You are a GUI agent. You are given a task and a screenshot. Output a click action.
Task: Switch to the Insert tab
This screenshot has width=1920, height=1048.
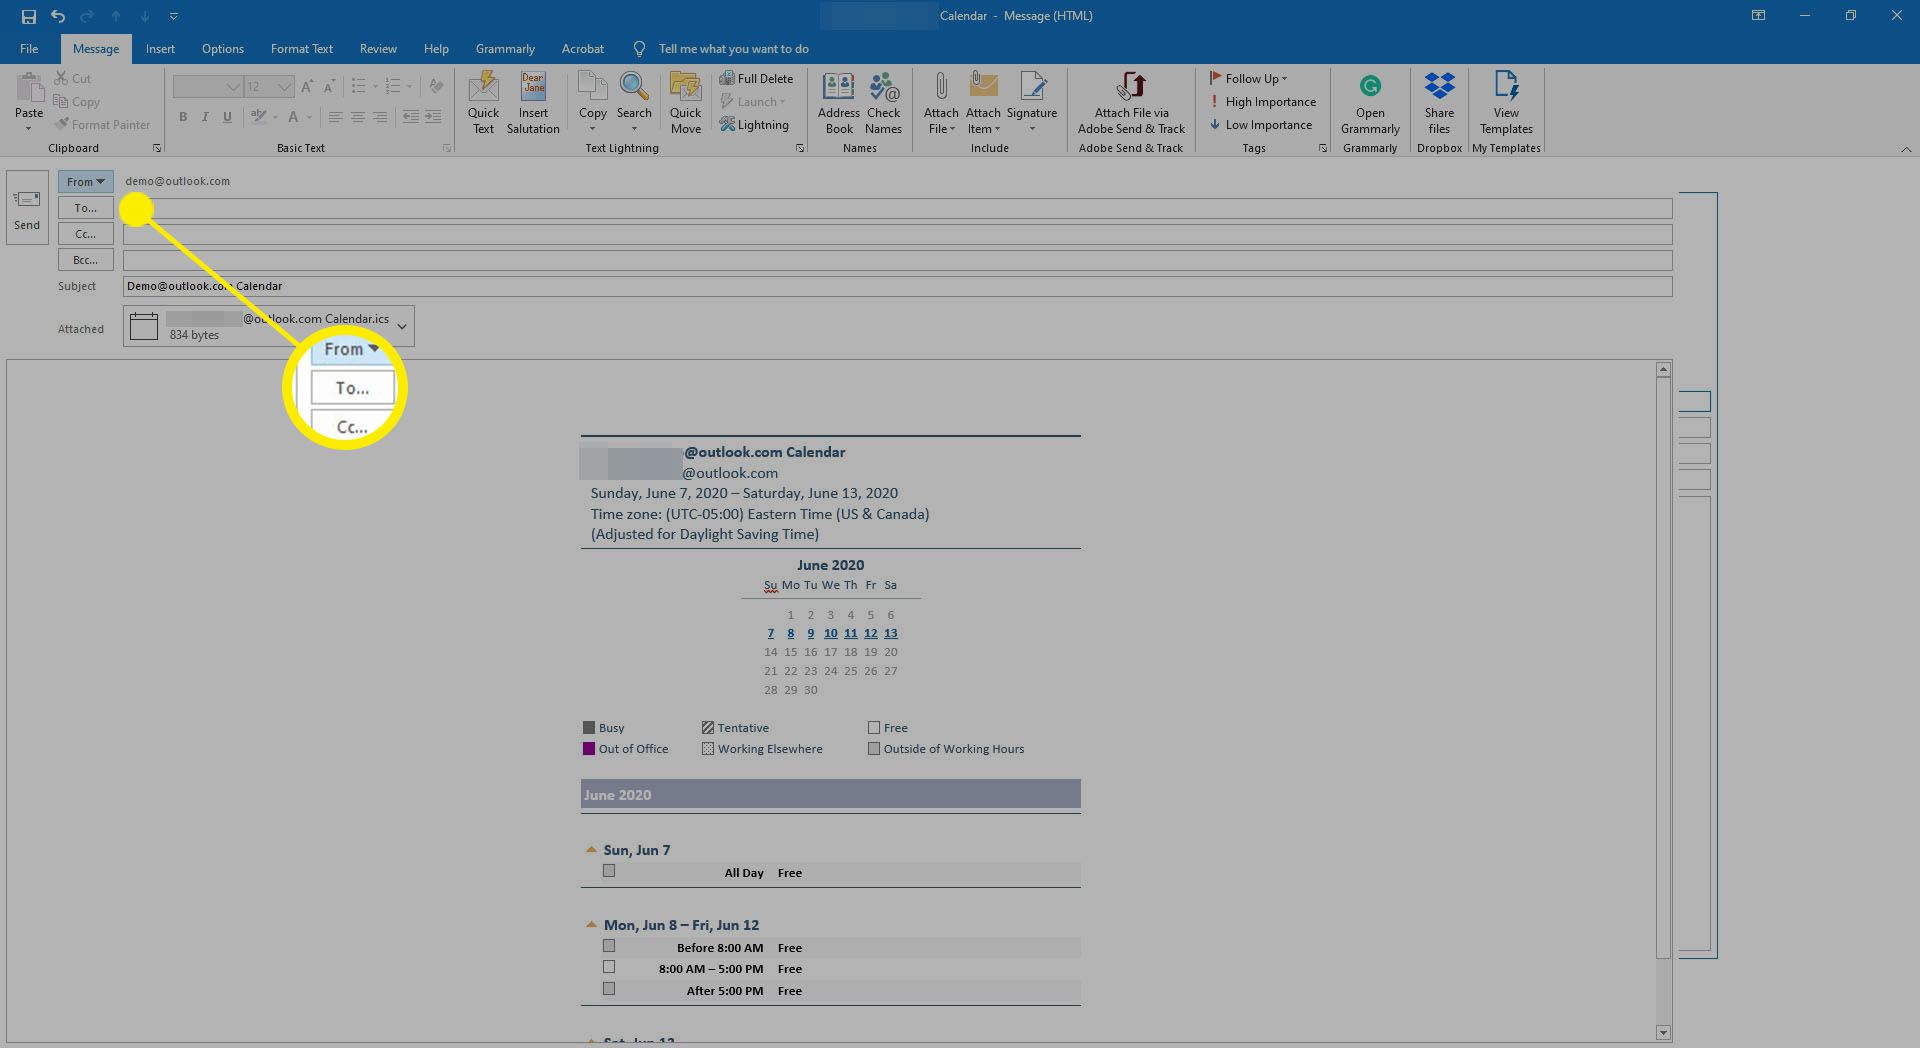[160, 48]
